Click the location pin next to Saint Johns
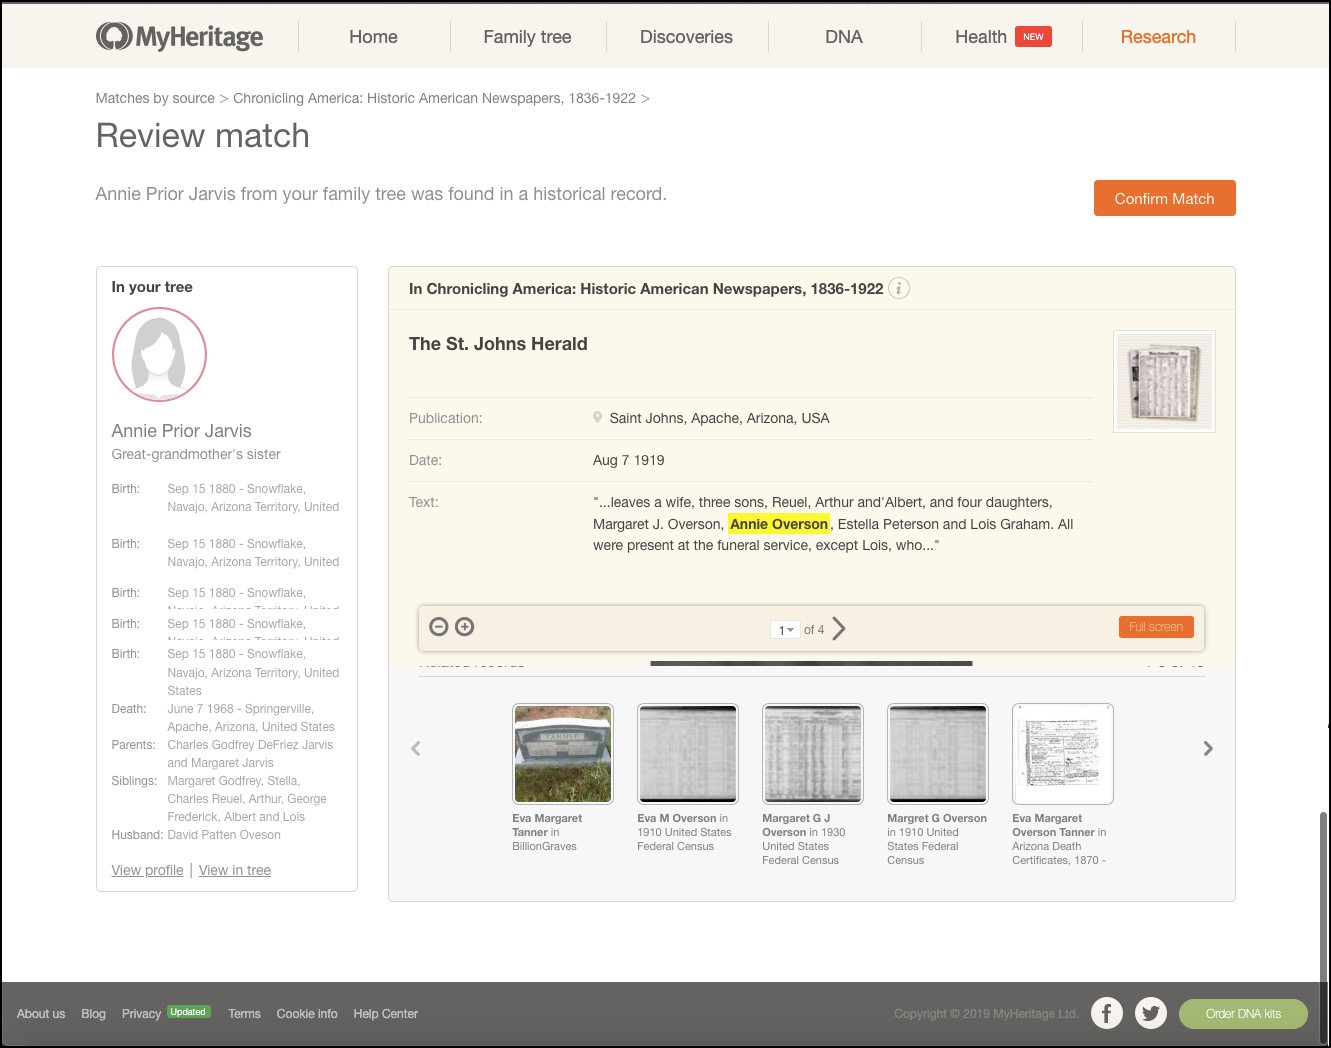Viewport: 1331px width, 1048px height. pyautogui.click(x=597, y=418)
